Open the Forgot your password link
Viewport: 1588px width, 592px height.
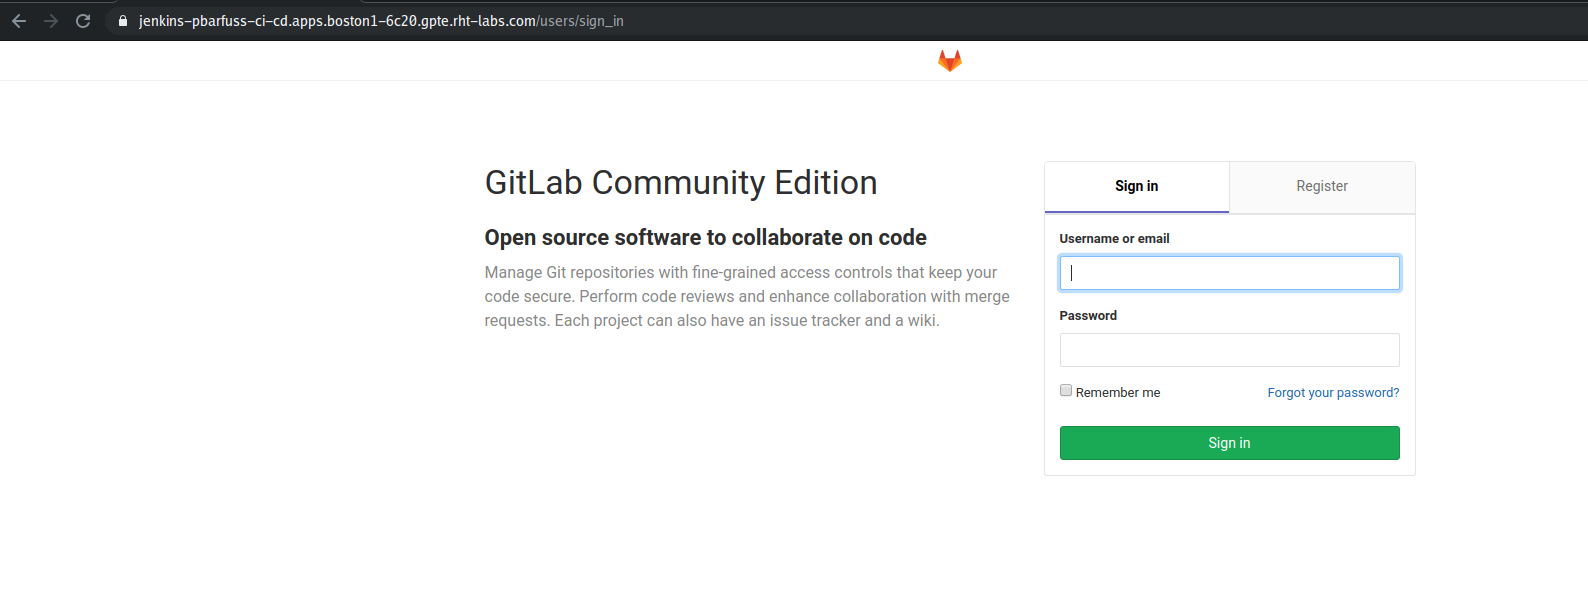click(x=1333, y=393)
